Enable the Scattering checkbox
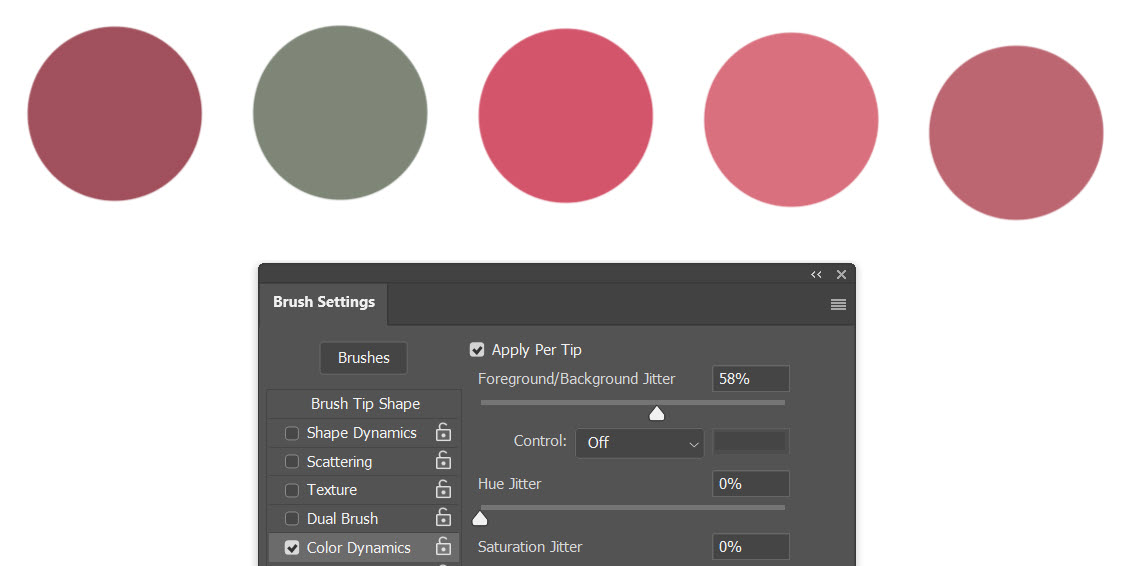 coord(292,461)
